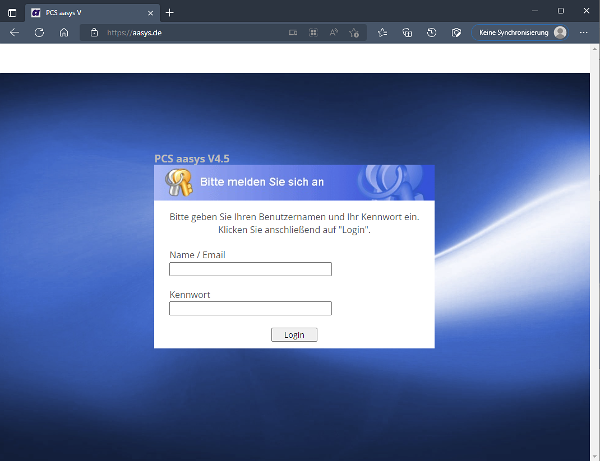The width and height of the screenshot is (600, 461).
Task: Open the Favorites list icon
Action: (382, 33)
